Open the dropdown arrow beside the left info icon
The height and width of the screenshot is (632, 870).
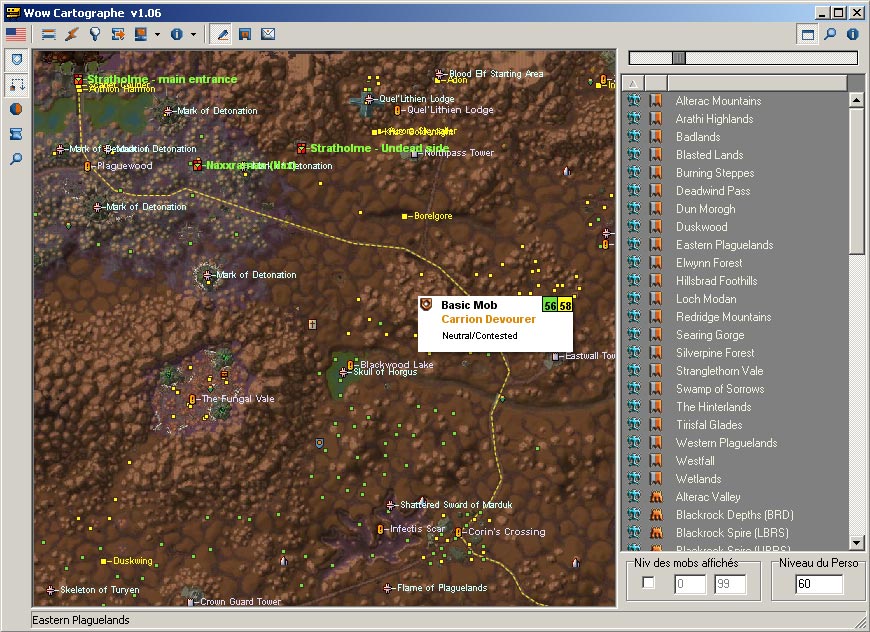[193, 34]
